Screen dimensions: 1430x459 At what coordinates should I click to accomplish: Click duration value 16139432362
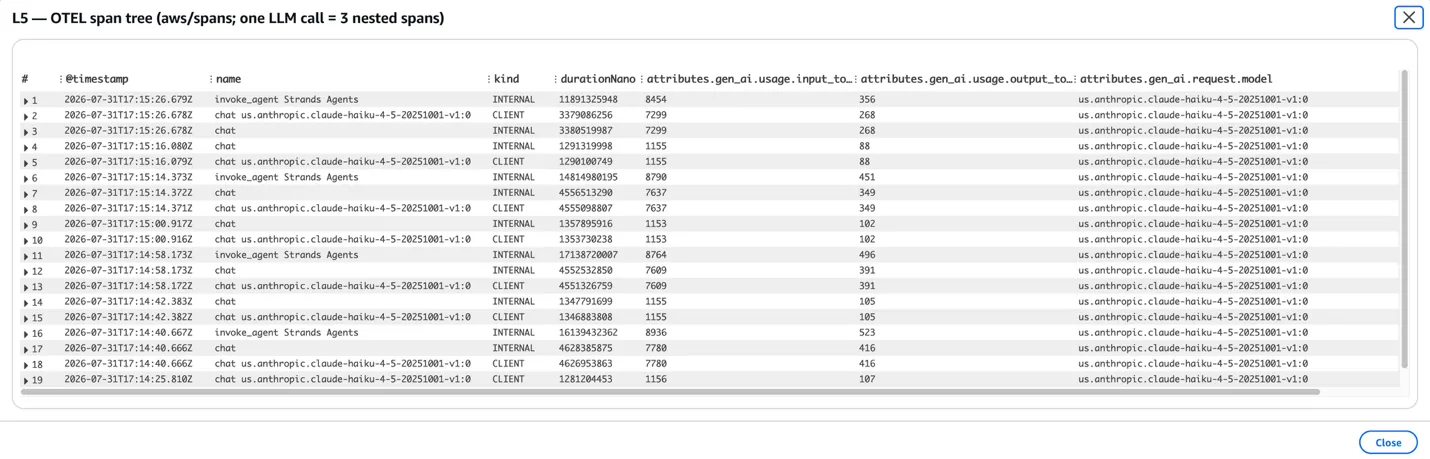[x=588, y=332]
